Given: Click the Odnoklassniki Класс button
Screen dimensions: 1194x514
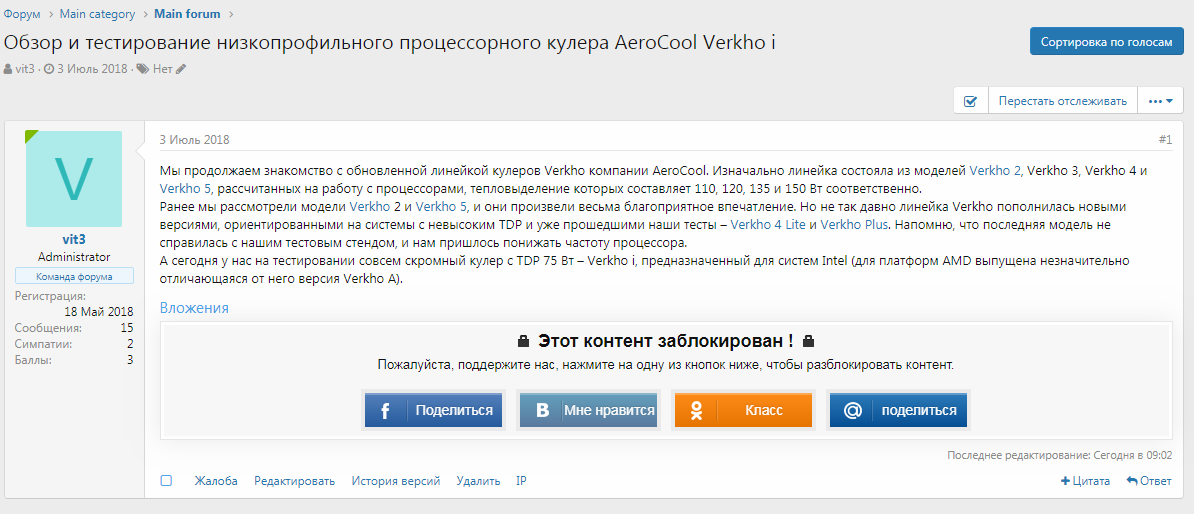Looking at the screenshot, I should point(742,410).
